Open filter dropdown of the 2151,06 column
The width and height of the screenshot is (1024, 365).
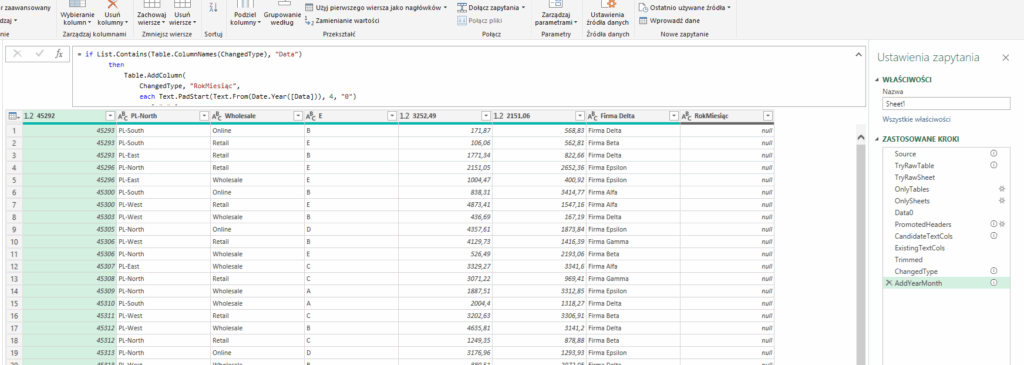579,116
